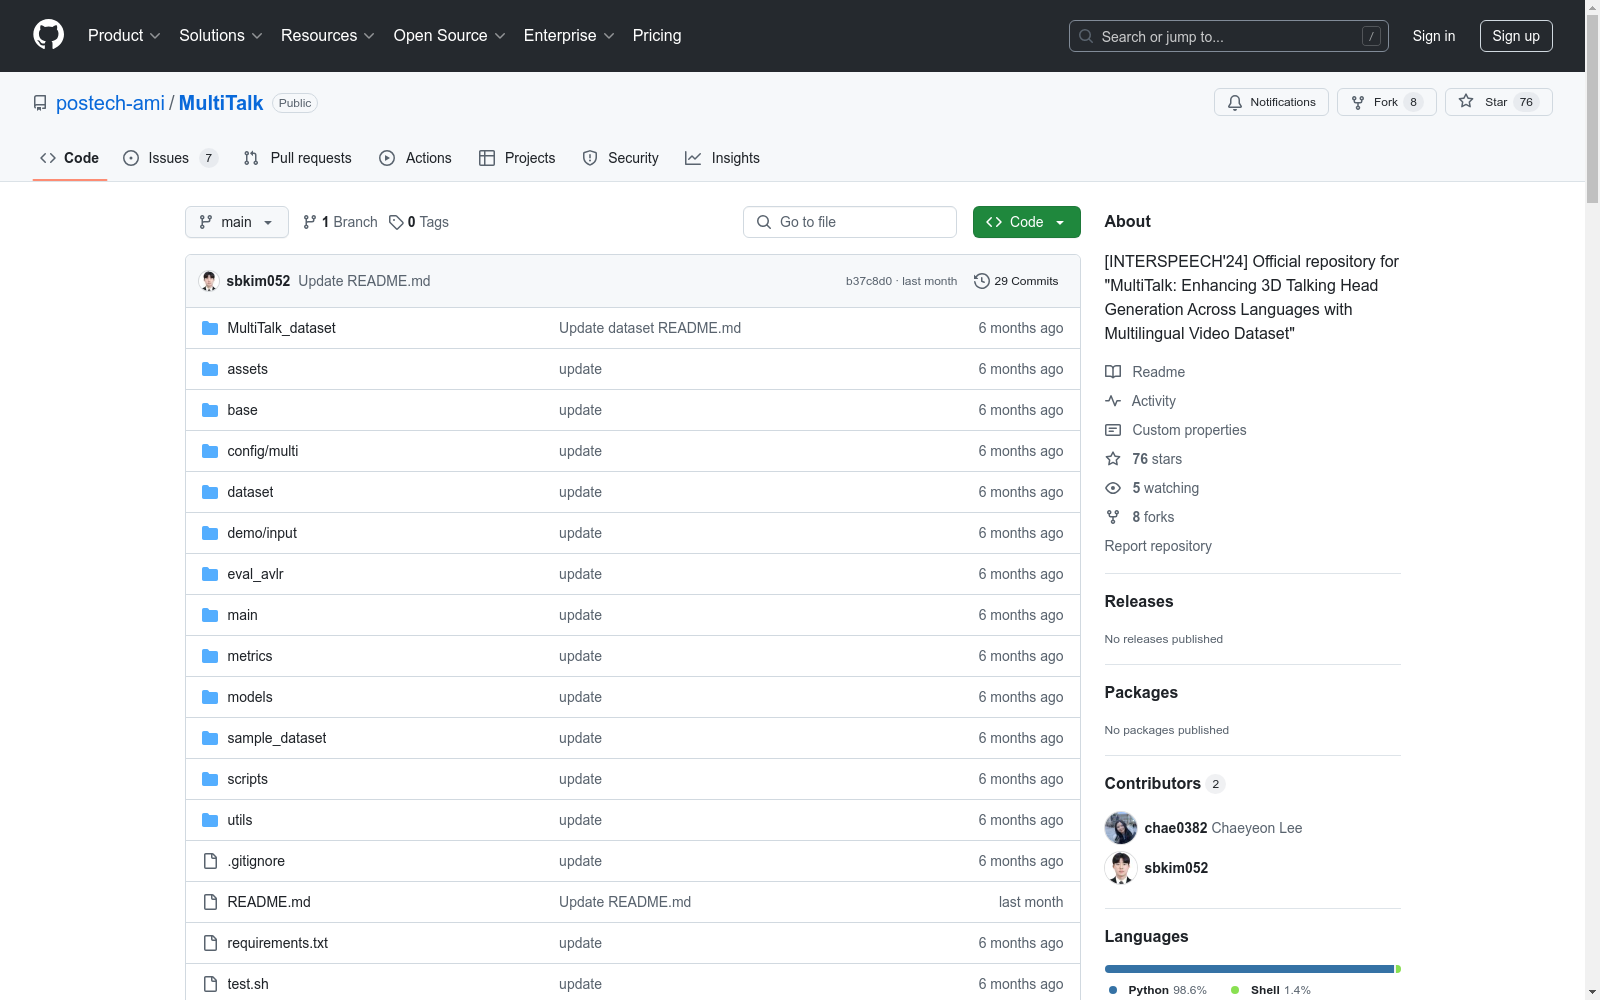
Task: Open the main branch selector dropdown
Action: coord(237,222)
